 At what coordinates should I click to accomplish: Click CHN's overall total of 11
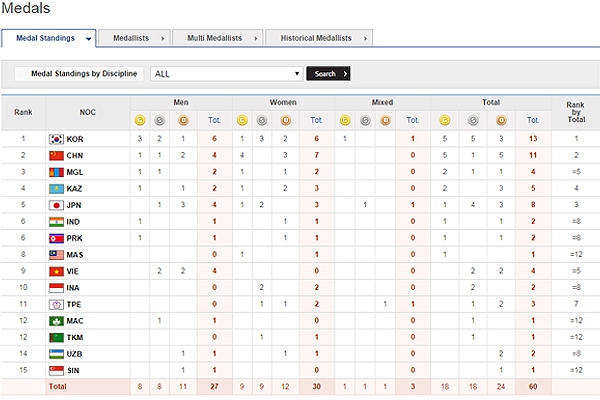pos(533,155)
